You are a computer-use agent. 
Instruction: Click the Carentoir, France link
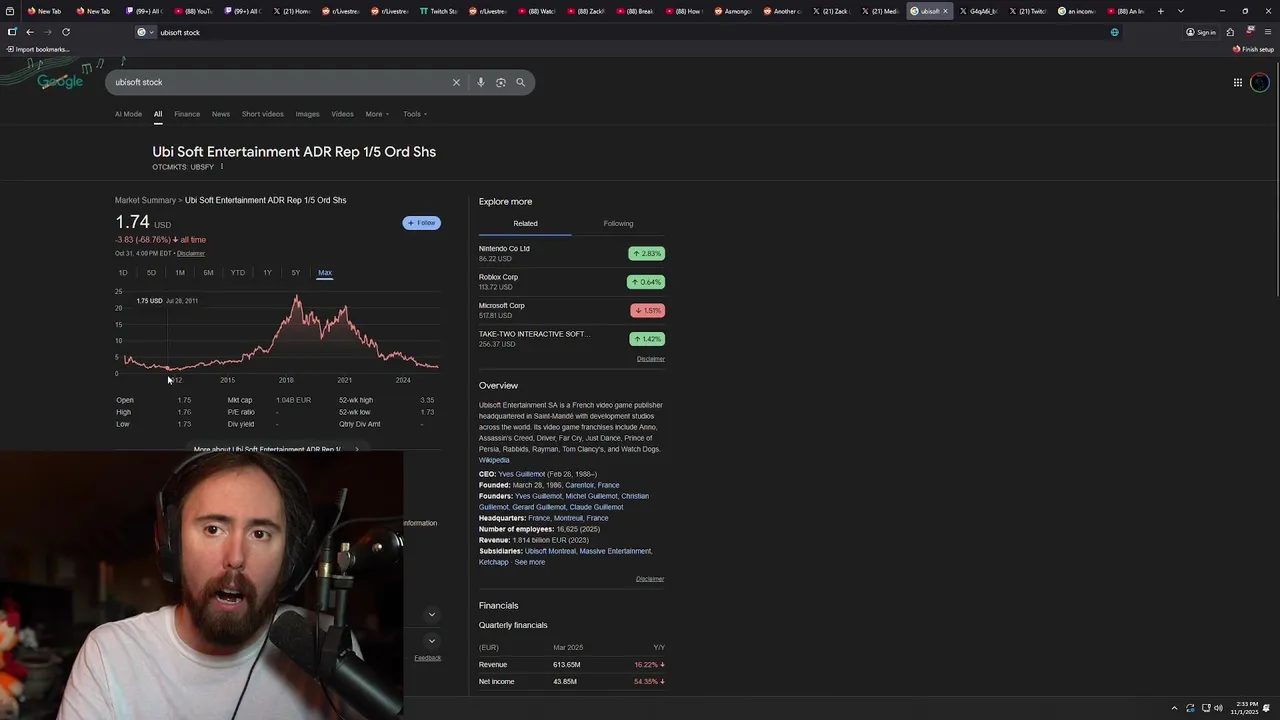(592, 485)
